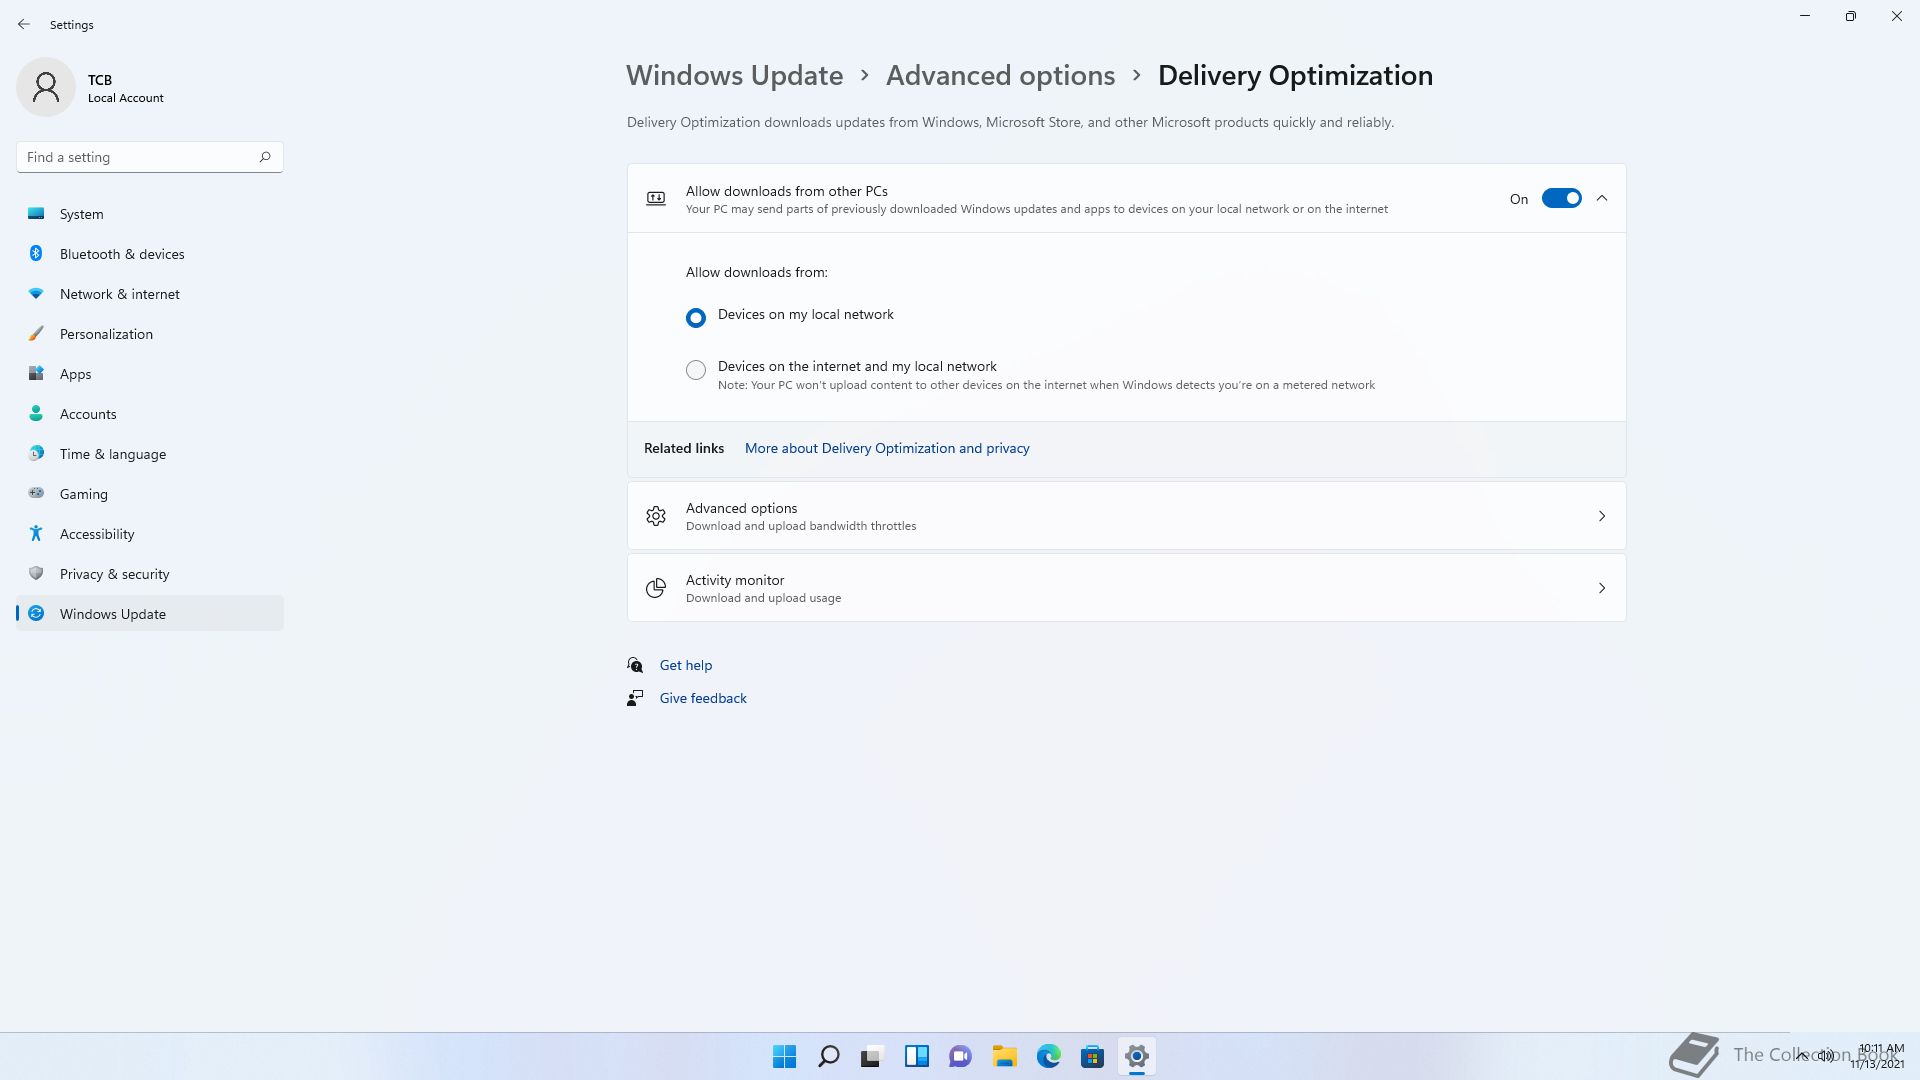Click the Windows Update sync icon
This screenshot has height=1080, width=1920.
36,614
